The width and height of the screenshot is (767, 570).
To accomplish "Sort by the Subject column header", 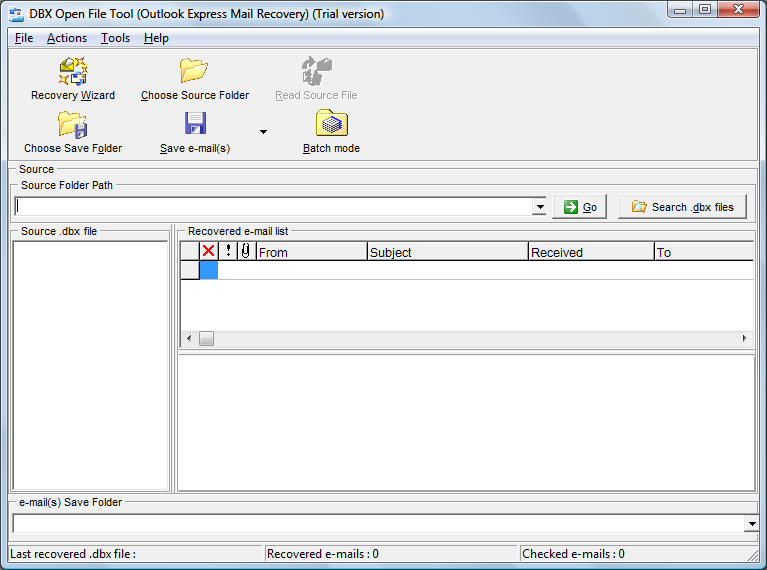I will [x=448, y=251].
